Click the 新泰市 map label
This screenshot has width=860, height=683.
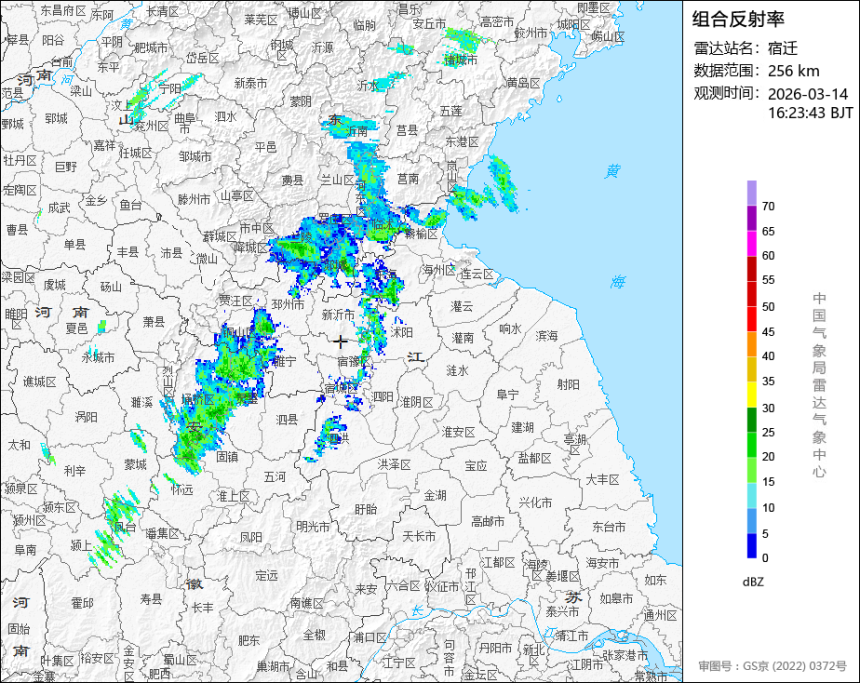click(251, 83)
